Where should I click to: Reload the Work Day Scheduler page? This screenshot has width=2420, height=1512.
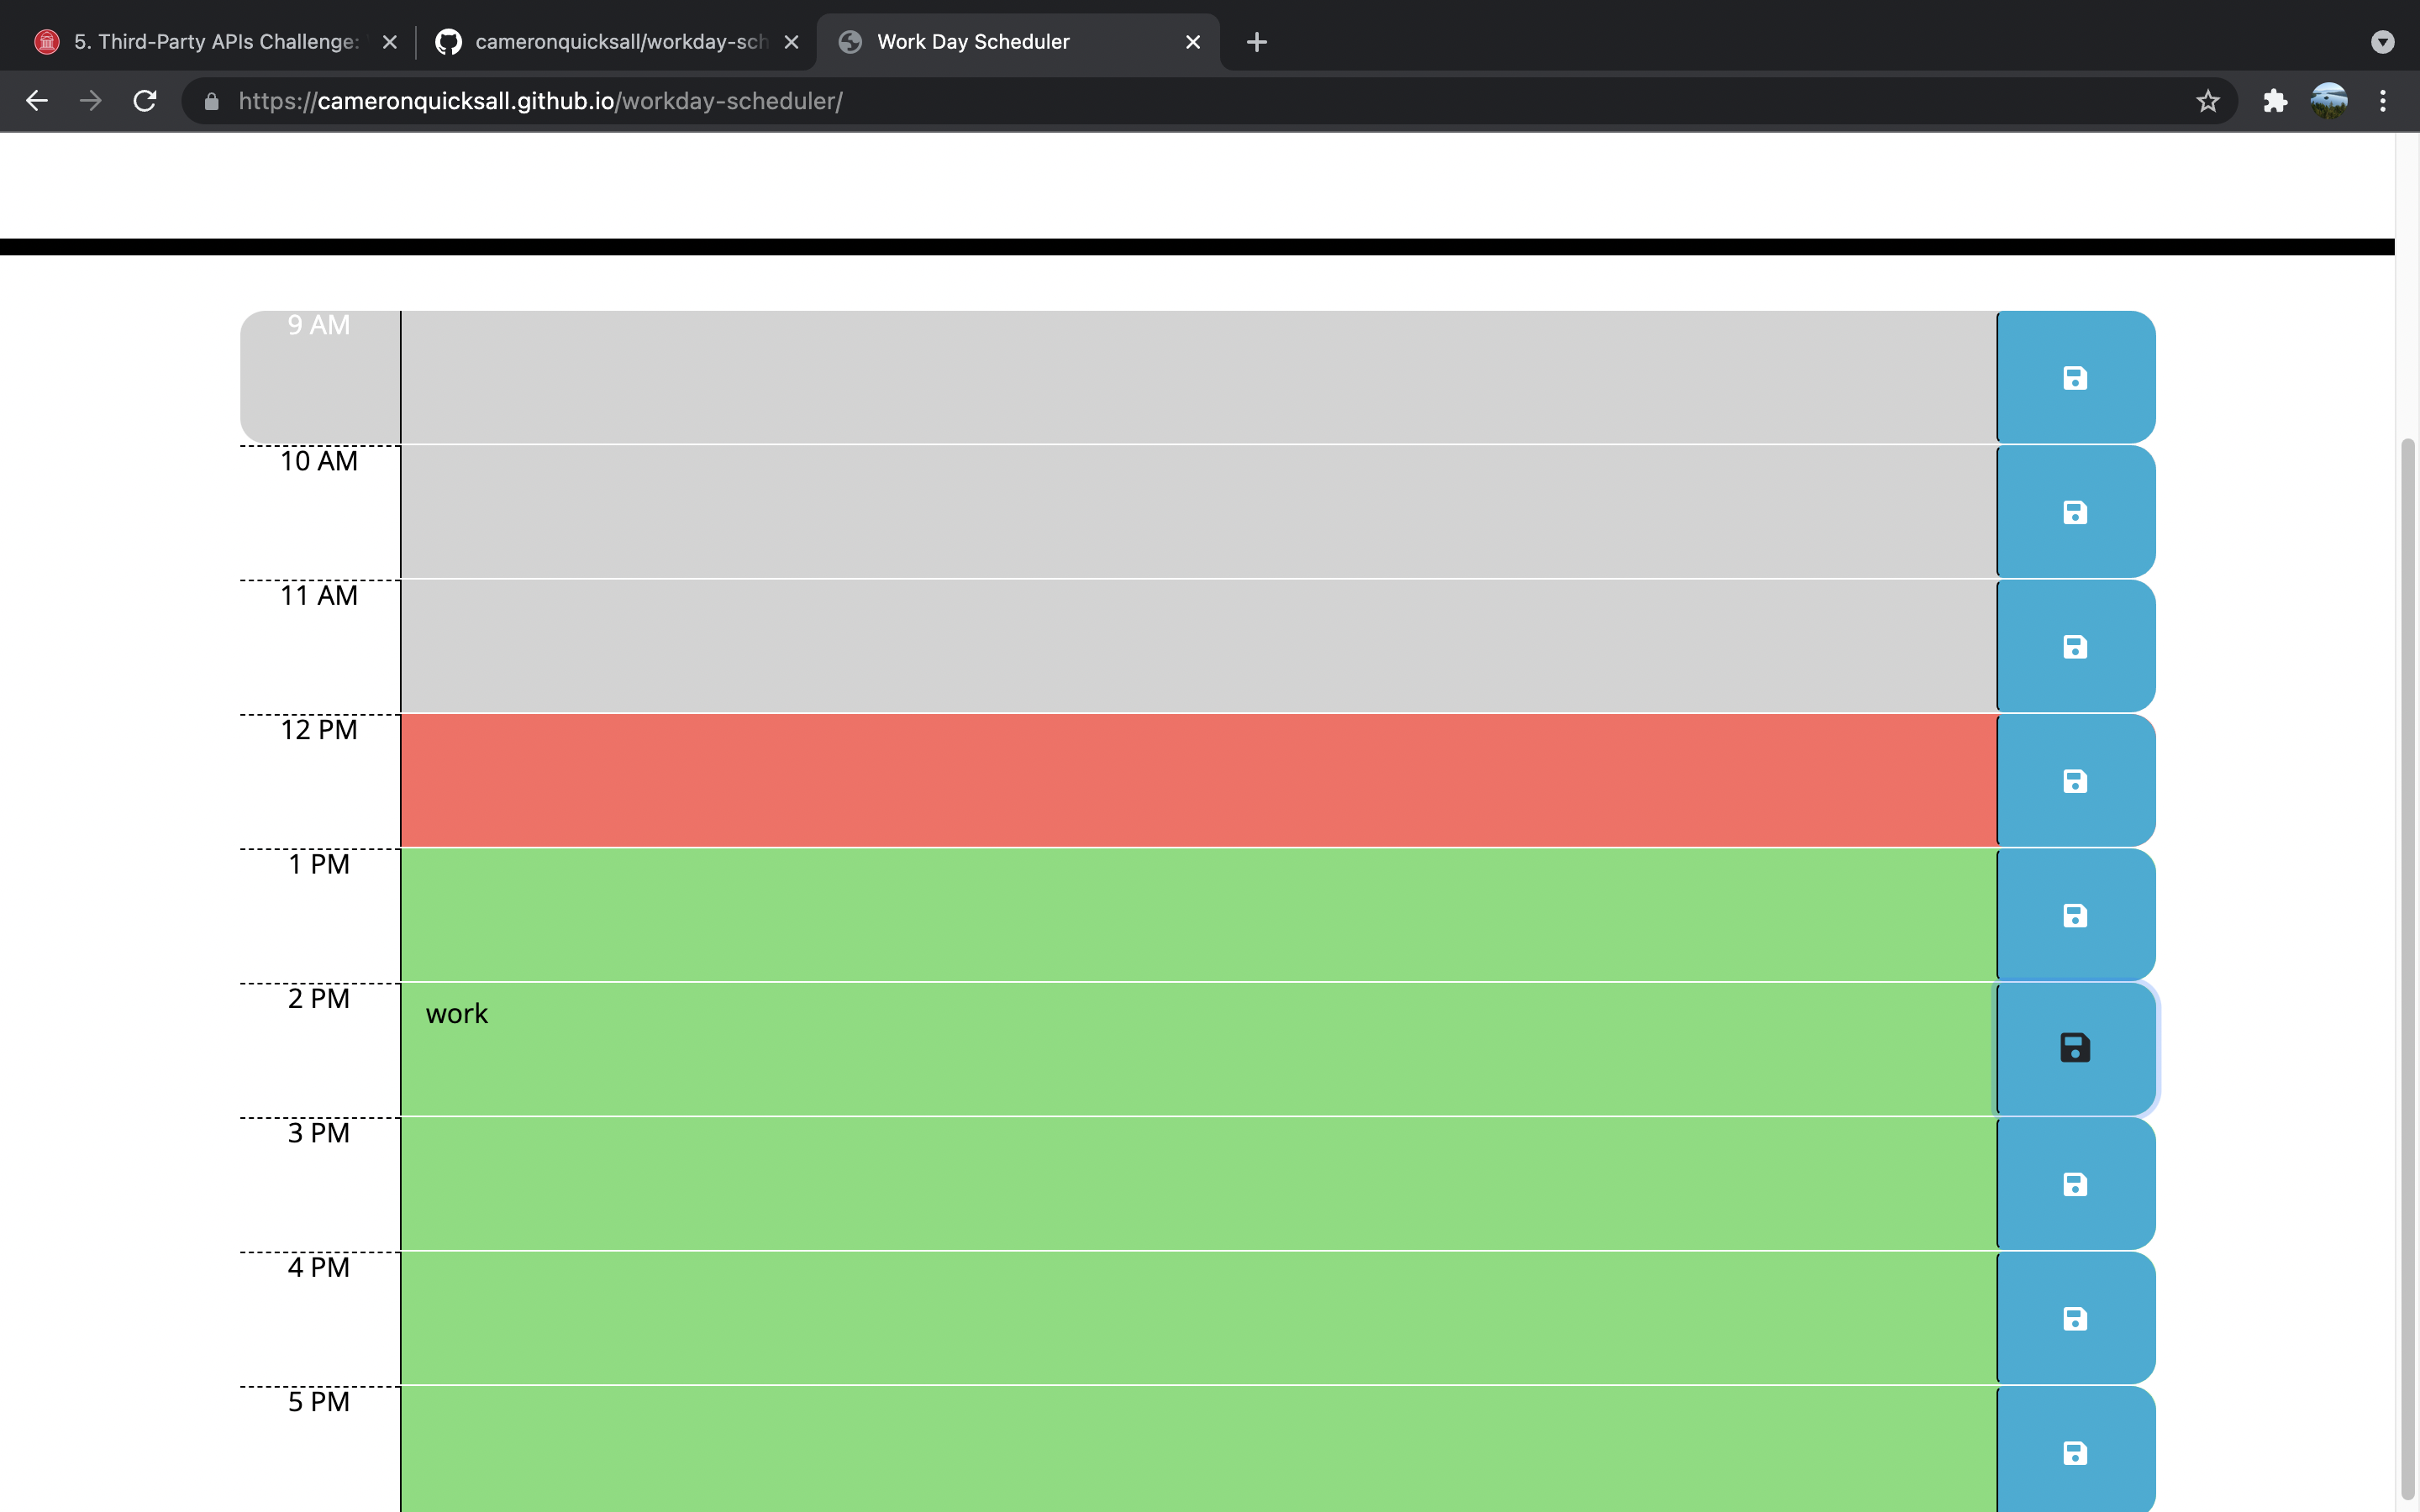[x=145, y=101]
